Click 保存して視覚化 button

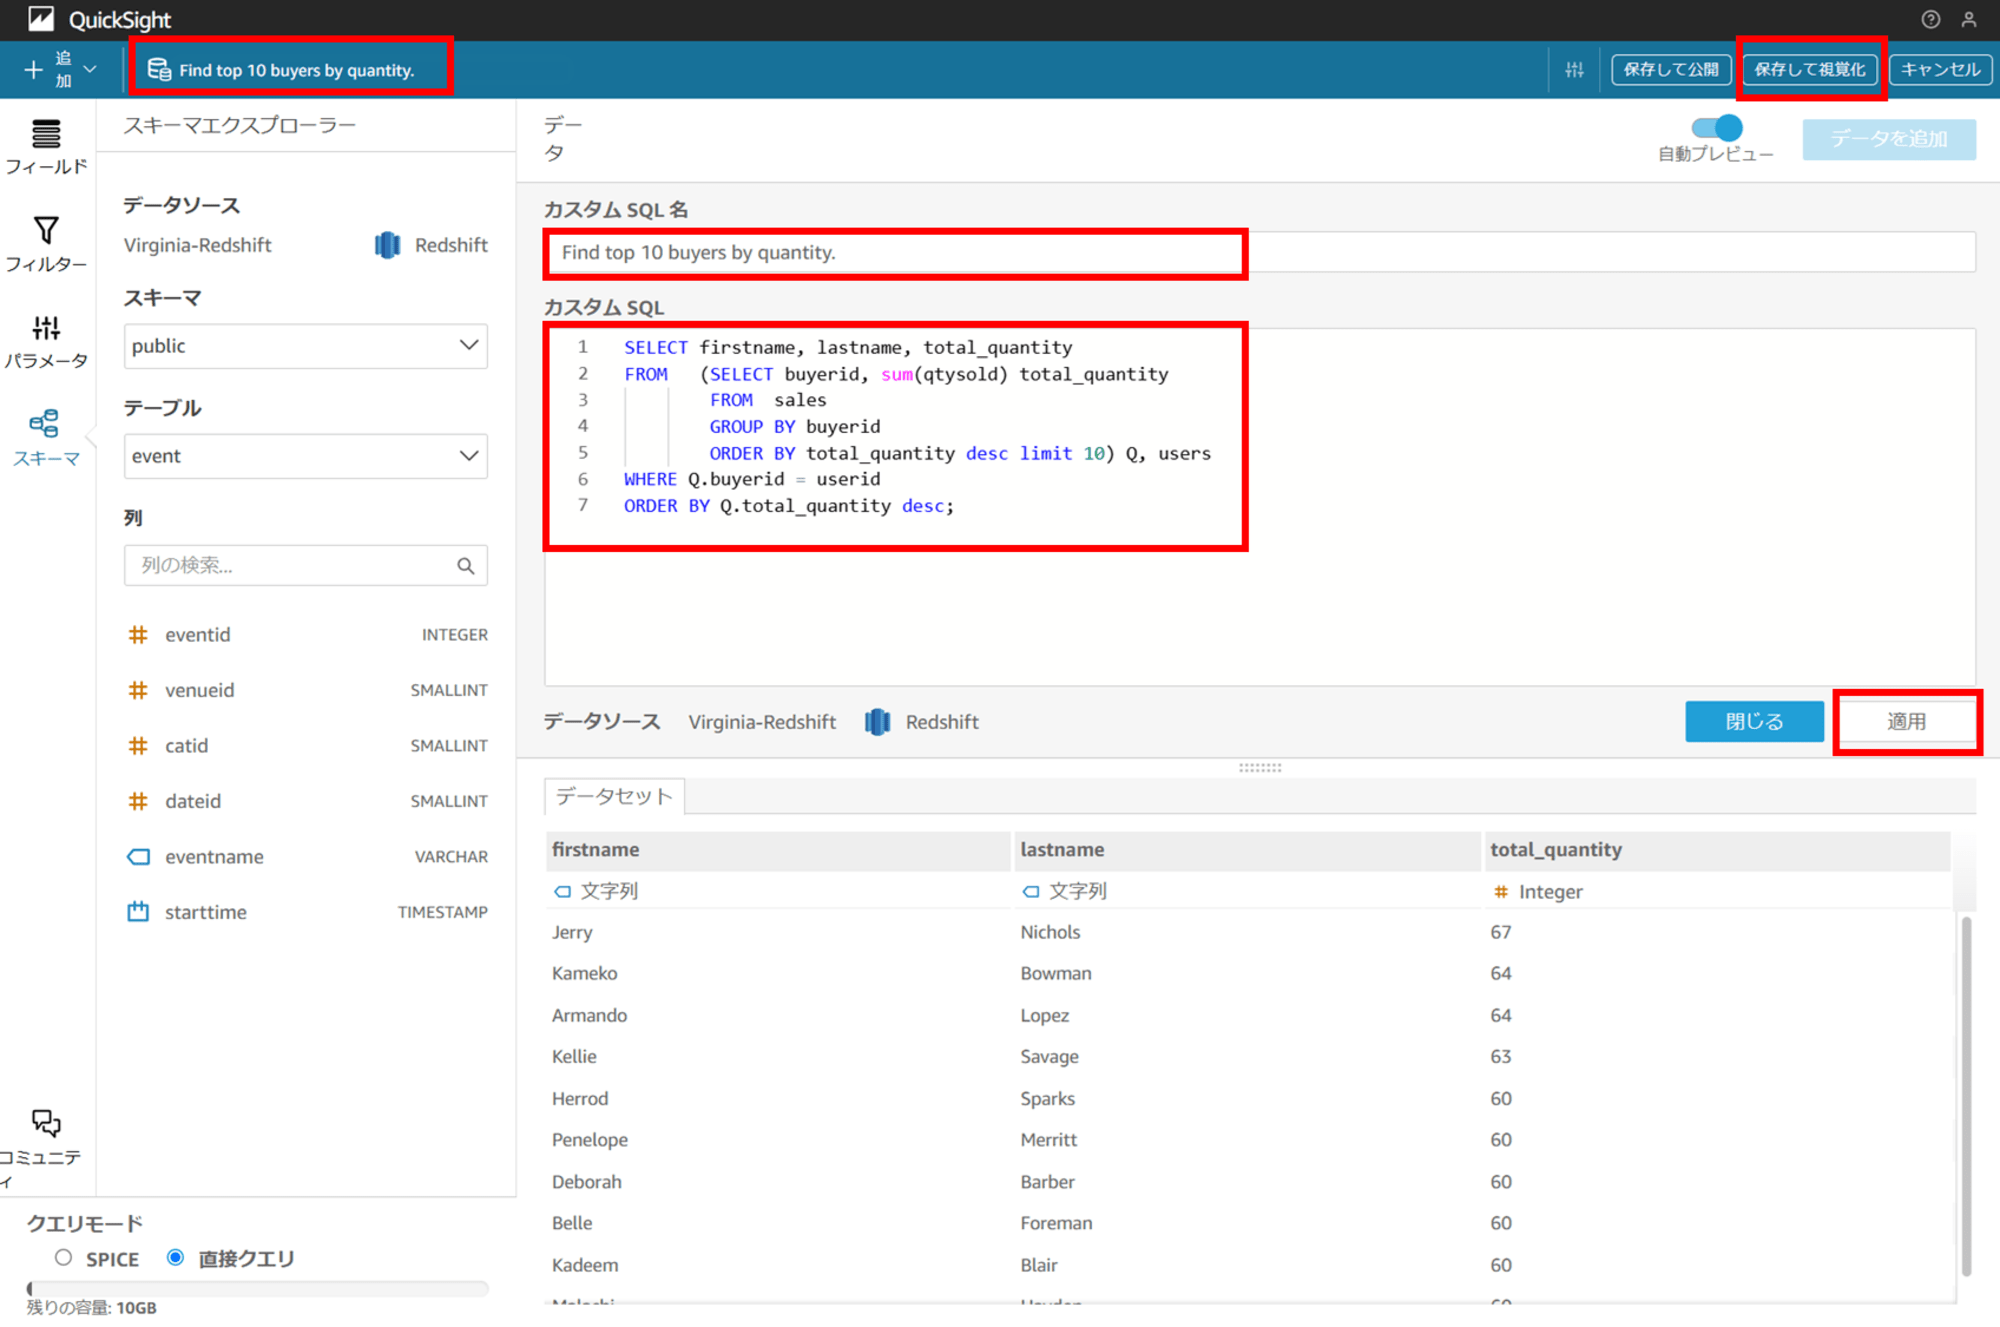tap(1810, 69)
